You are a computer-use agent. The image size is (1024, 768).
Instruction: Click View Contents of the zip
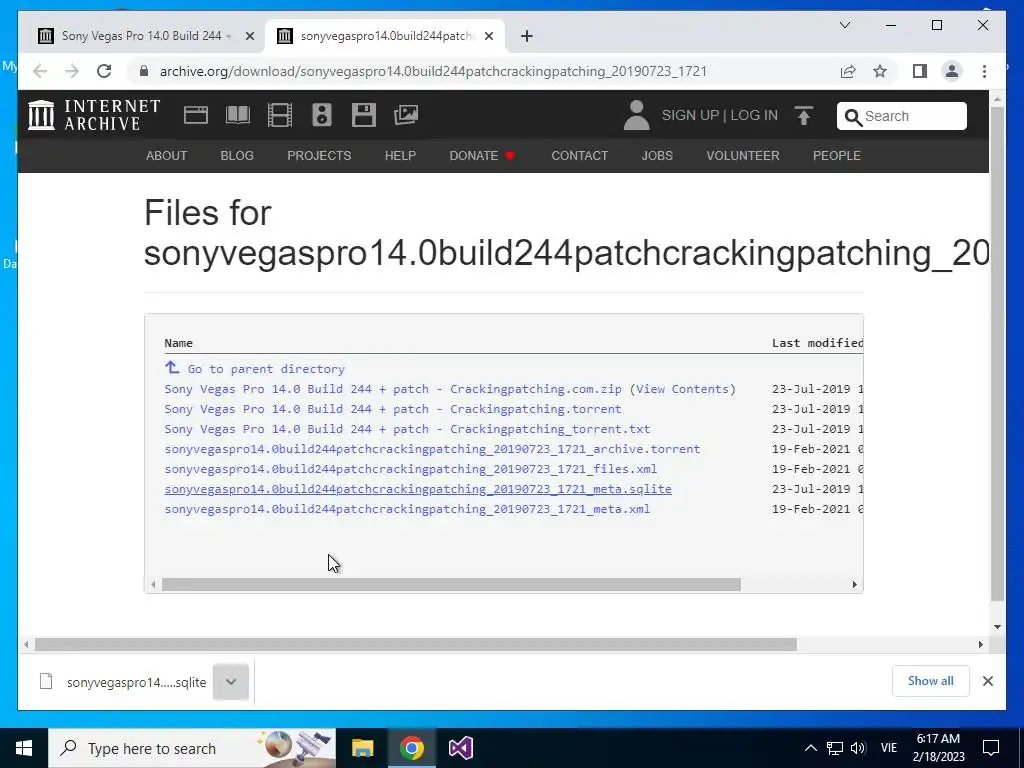click(x=682, y=389)
